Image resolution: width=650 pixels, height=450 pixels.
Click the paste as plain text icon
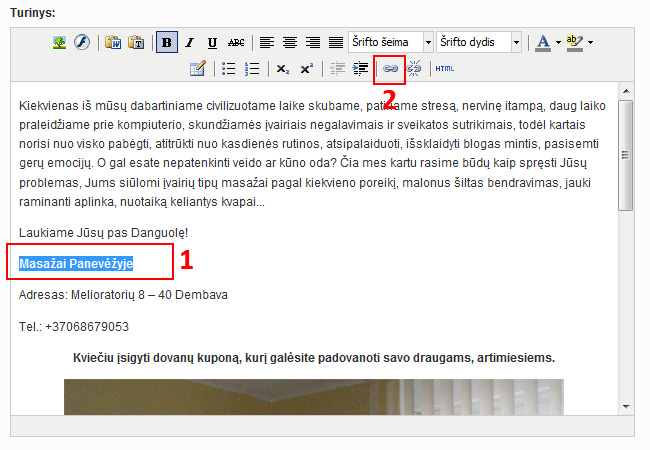point(136,42)
